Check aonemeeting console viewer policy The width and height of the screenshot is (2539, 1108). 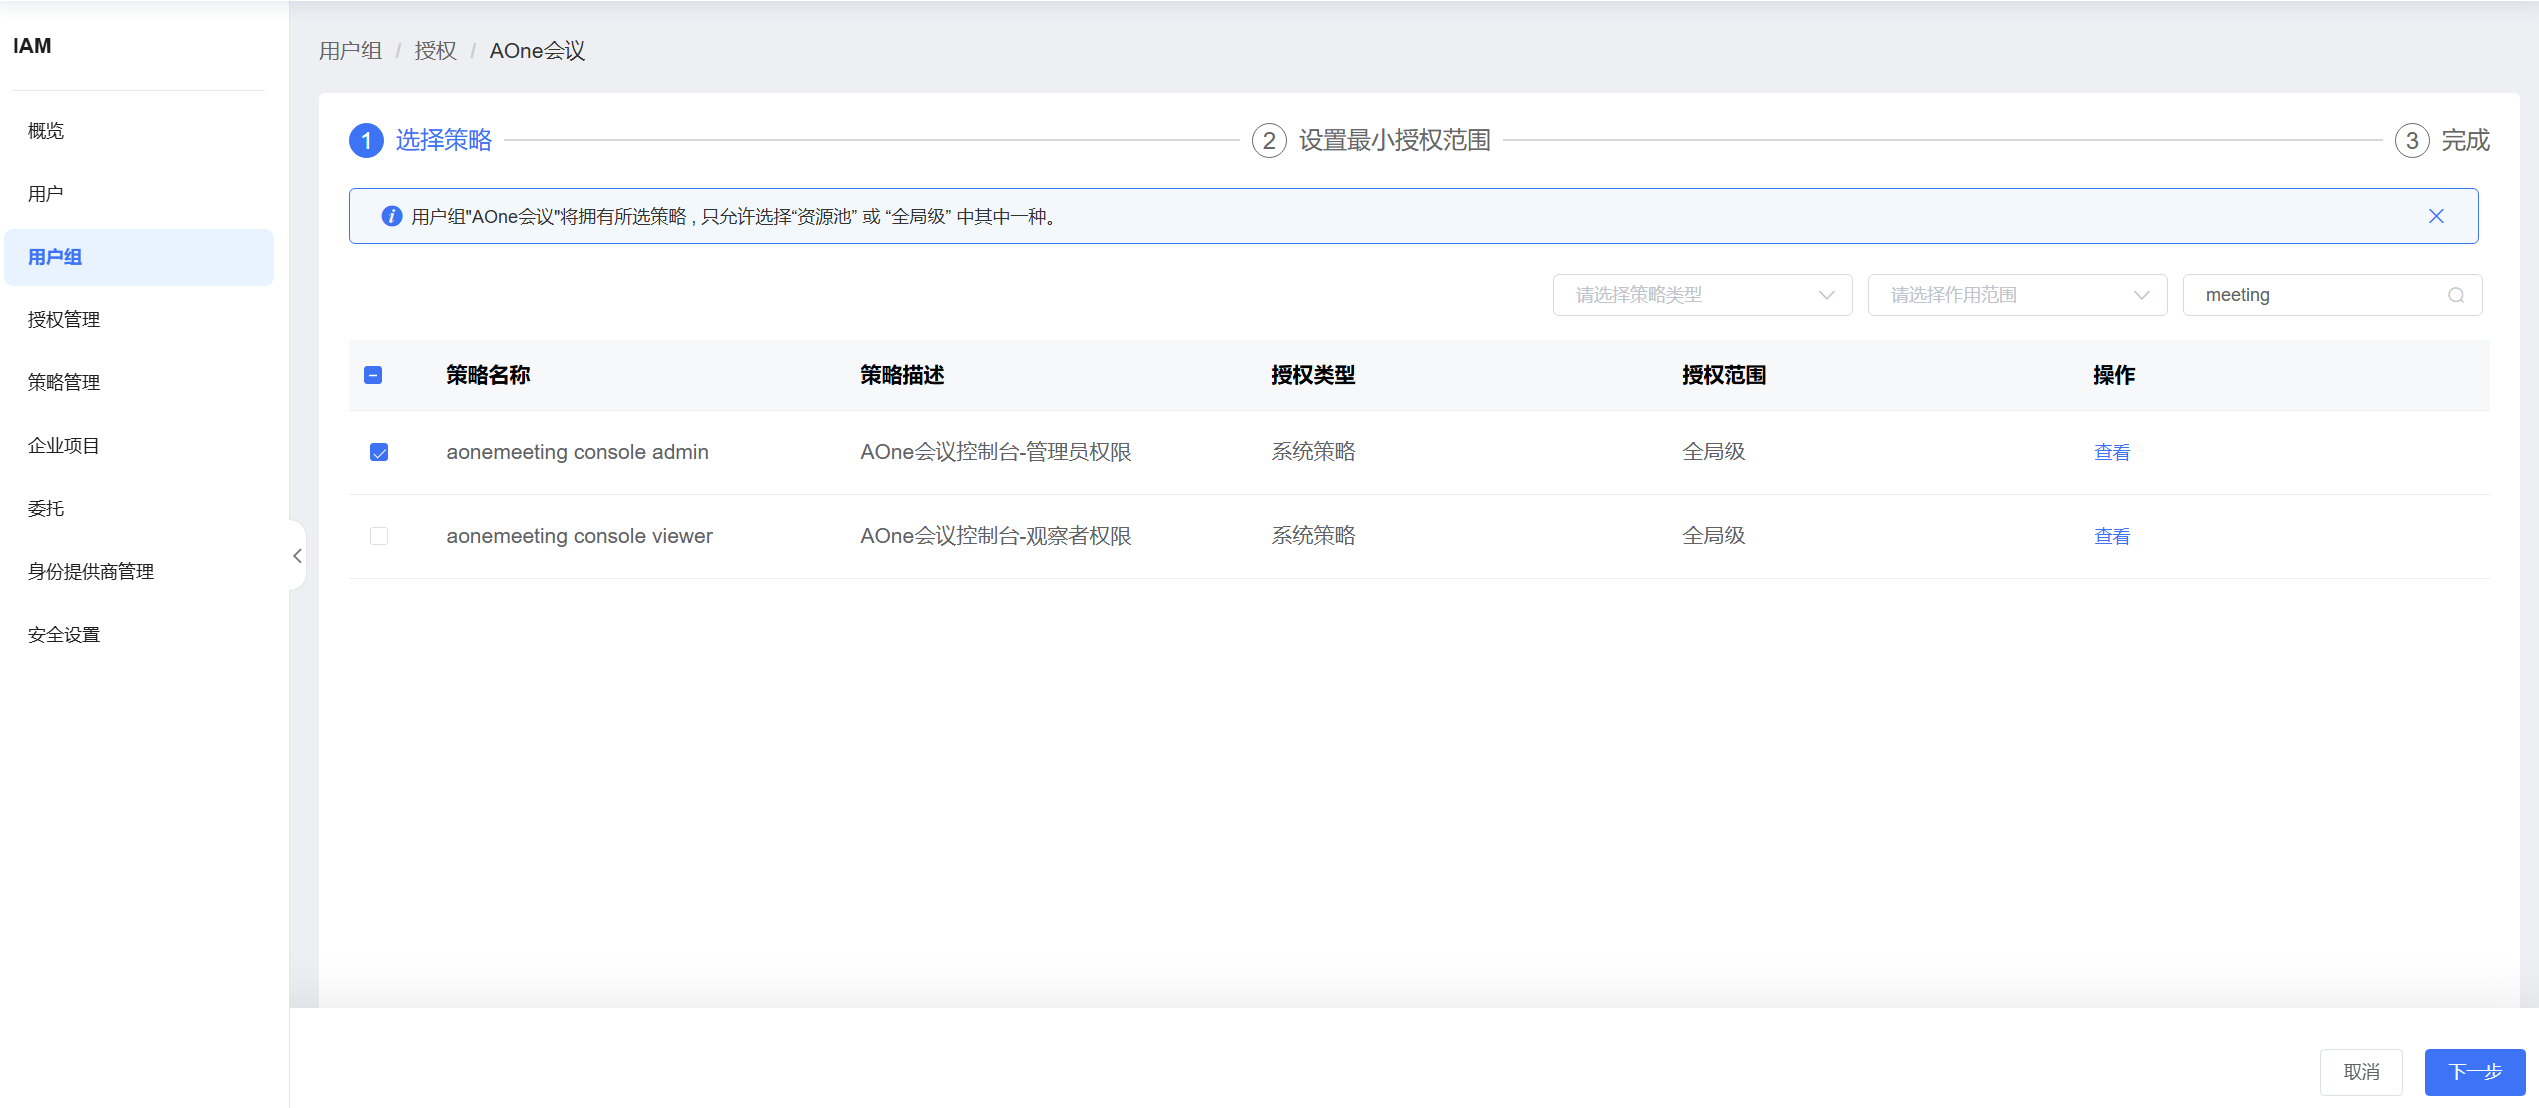[x=379, y=536]
